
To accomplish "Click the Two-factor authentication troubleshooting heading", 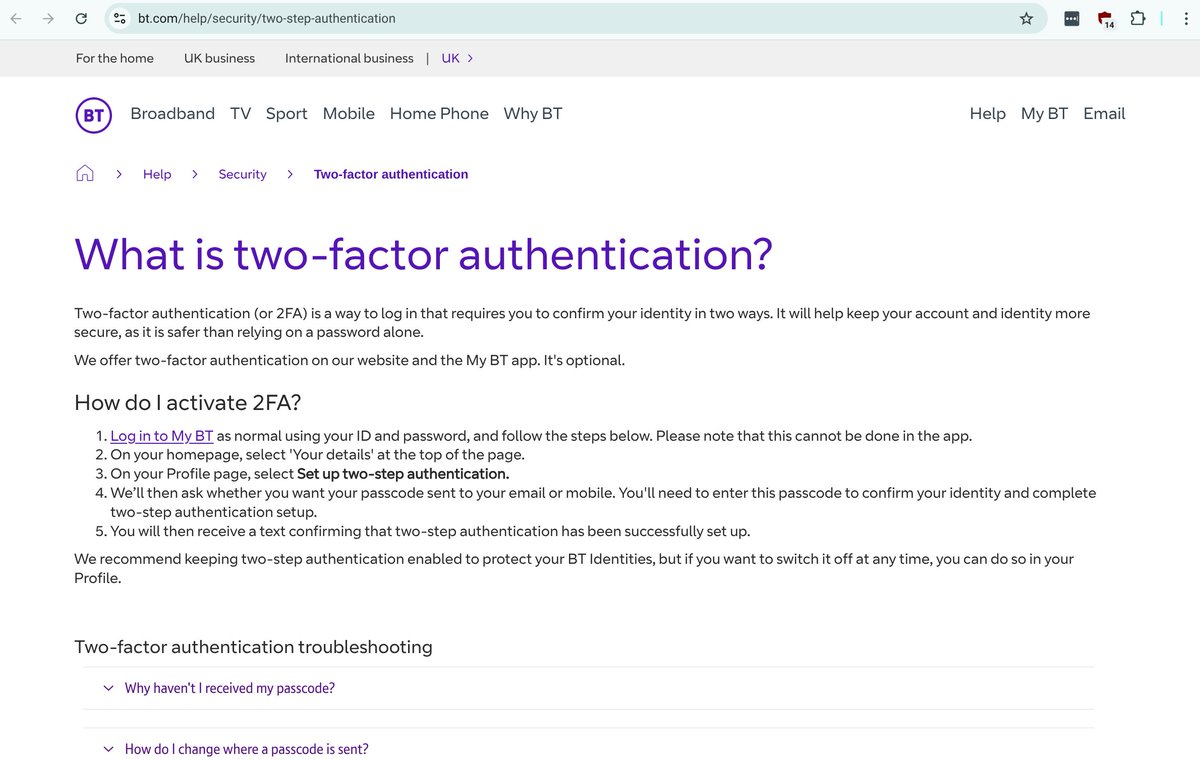I will coord(253,647).
